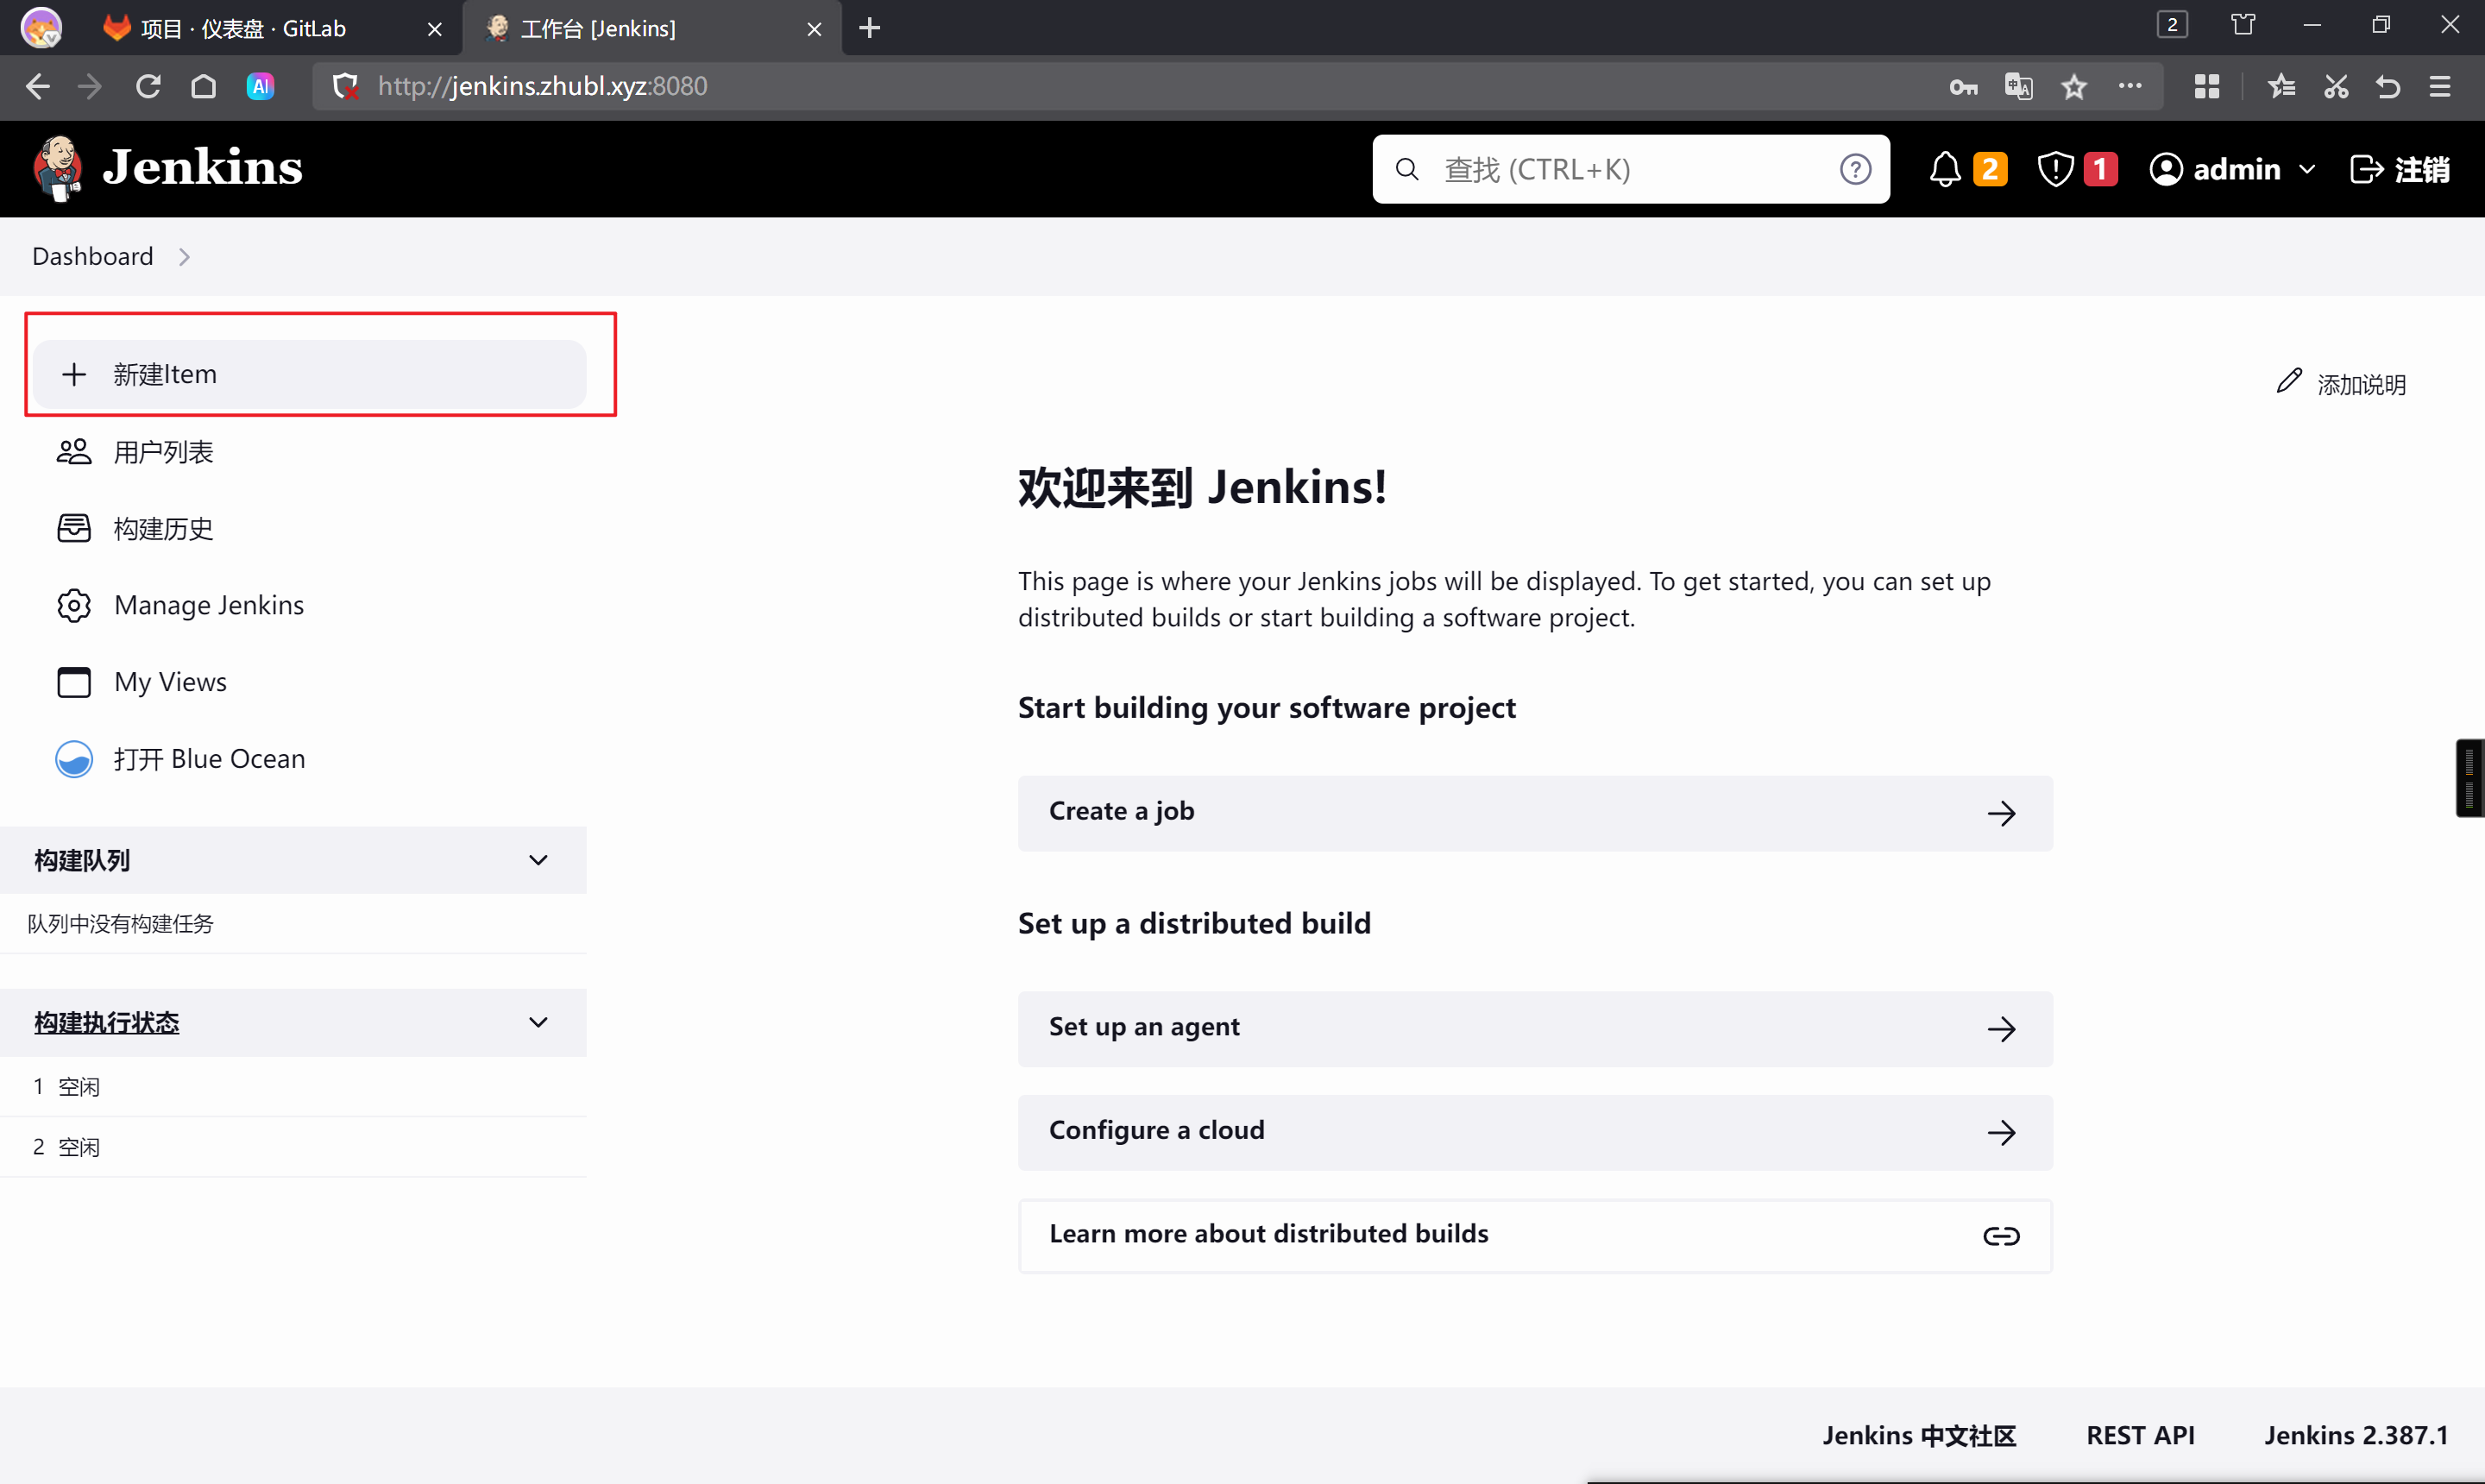Click the browser translate icon

click(x=2018, y=86)
